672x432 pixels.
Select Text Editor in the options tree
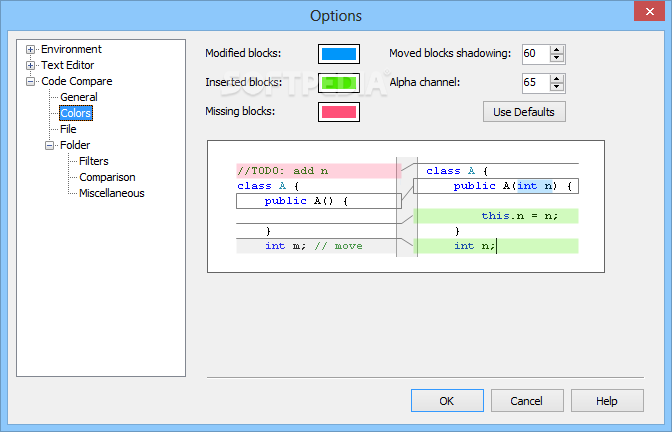click(x=67, y=65)
